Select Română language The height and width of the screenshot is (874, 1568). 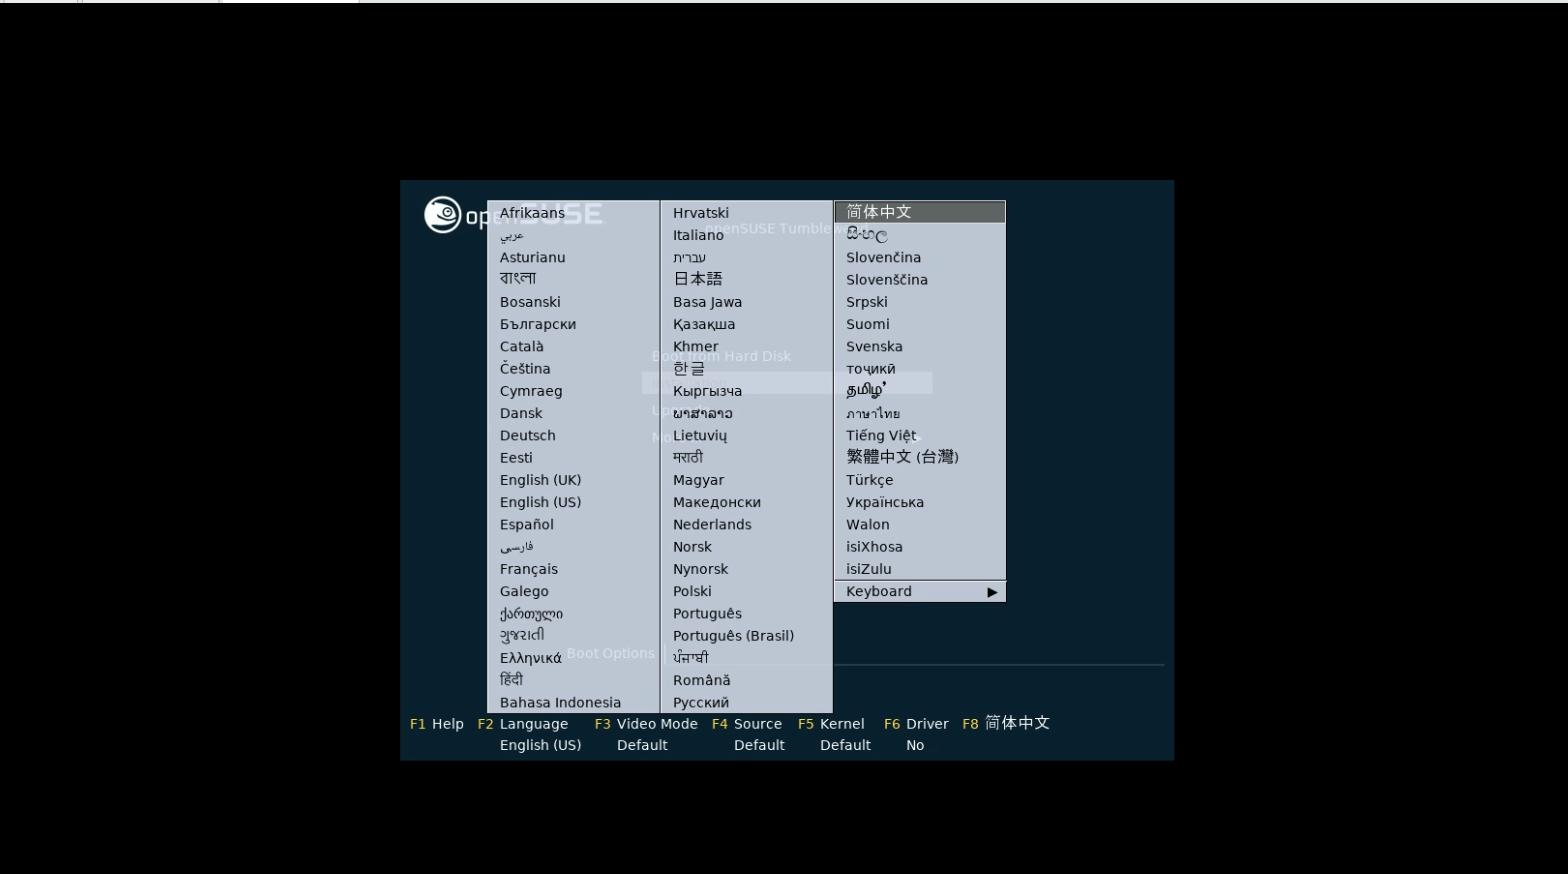point(702,680)
